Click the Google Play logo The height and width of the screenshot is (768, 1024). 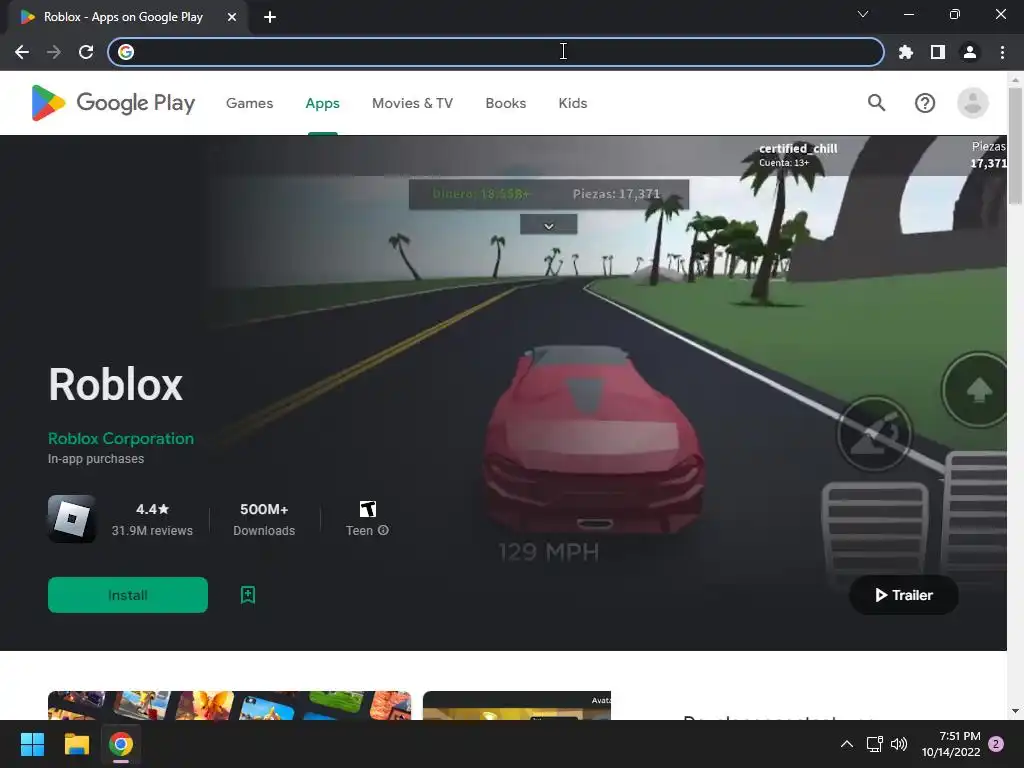(113, 103)
